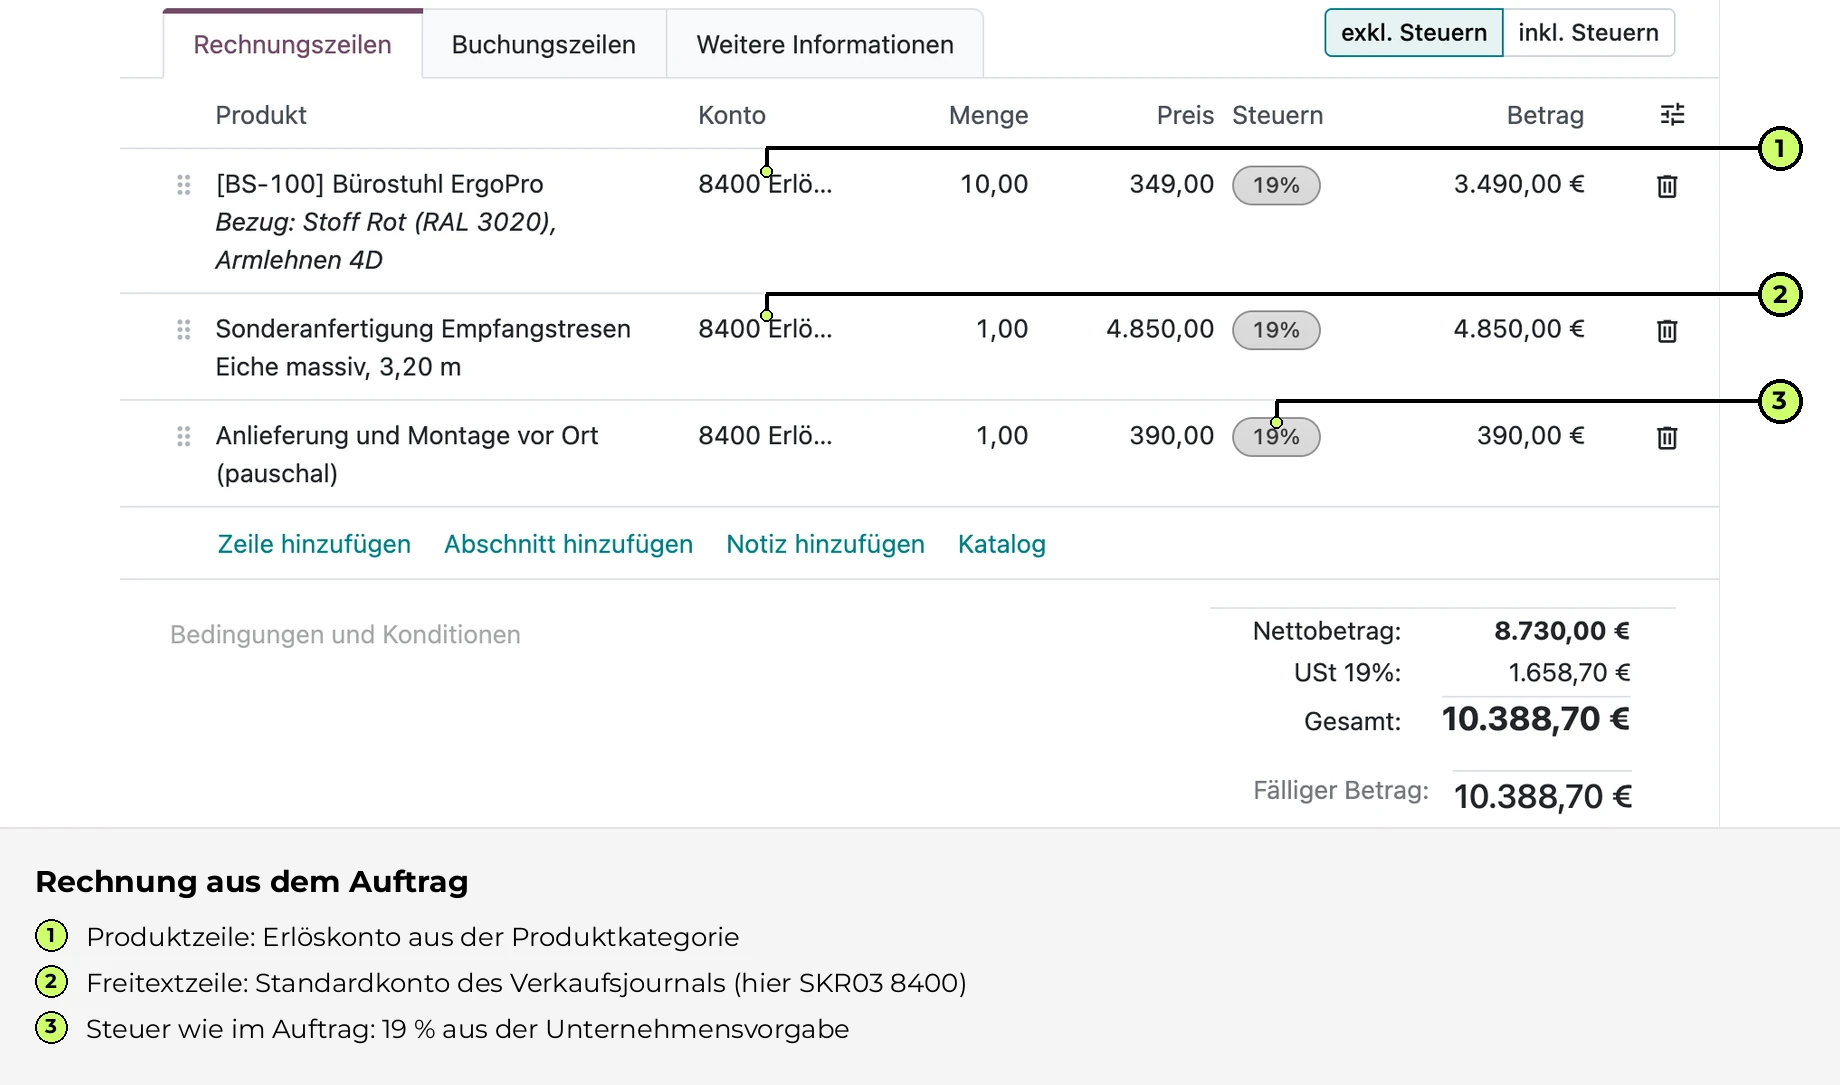Edit price 390,00 of Montage line
The height and width of the screenshot is (1085, 1840).
pos(1171,436)
